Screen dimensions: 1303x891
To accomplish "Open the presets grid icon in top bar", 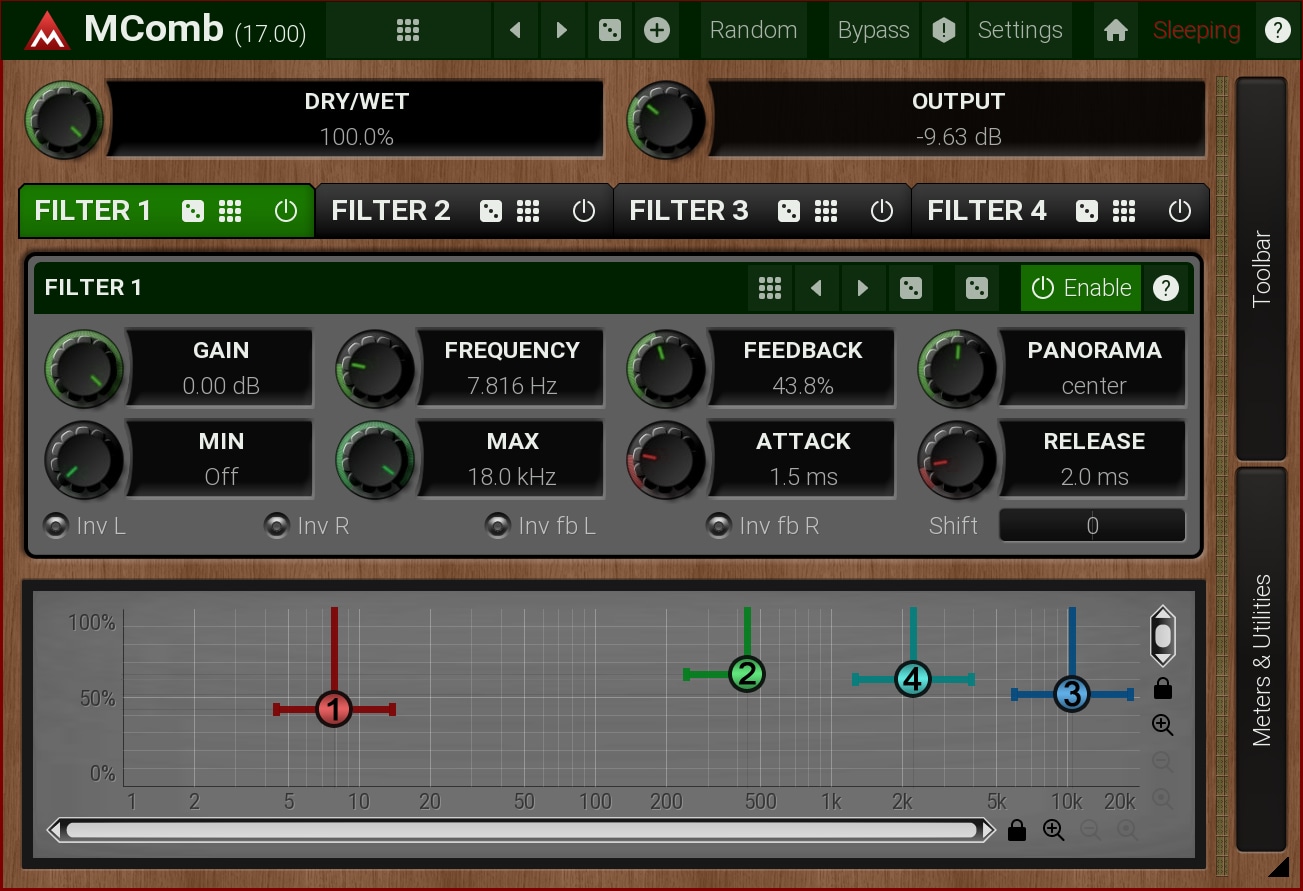I will [x=407, y=30].
